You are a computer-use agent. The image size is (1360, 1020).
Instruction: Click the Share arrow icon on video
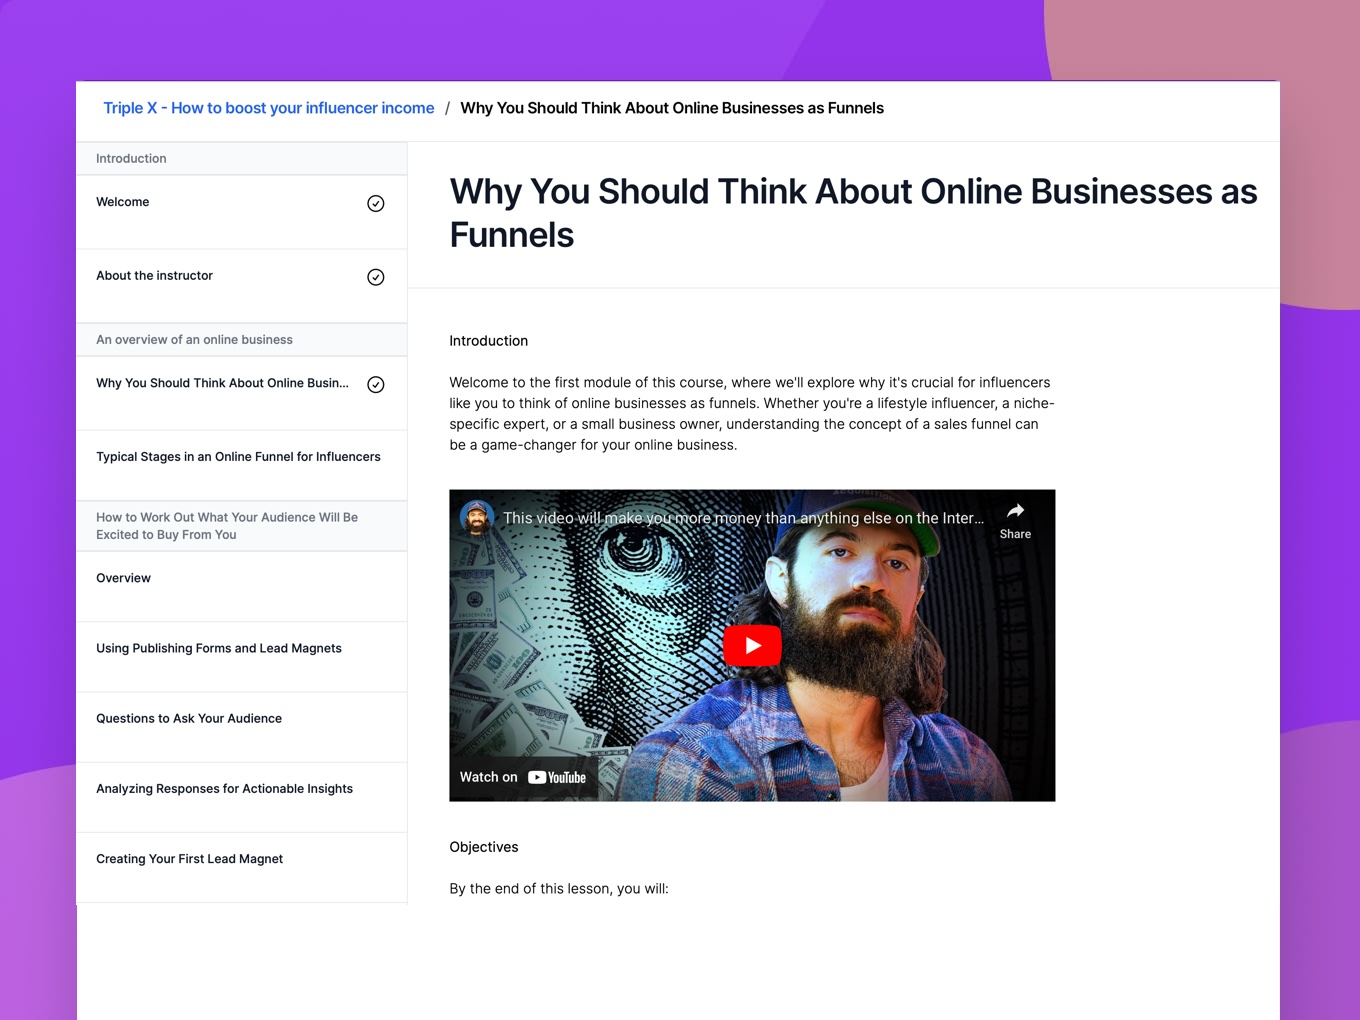point(1015,511)
